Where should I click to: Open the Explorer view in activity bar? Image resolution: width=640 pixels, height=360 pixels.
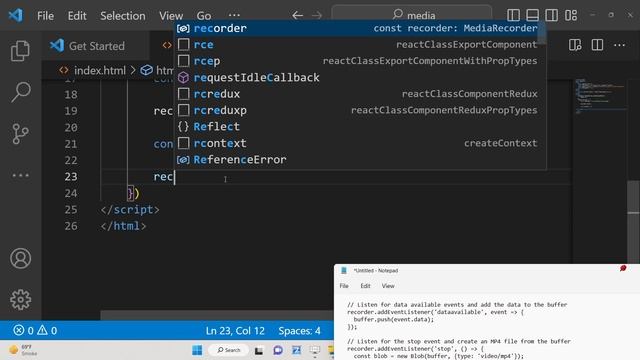tap(20, 51)
